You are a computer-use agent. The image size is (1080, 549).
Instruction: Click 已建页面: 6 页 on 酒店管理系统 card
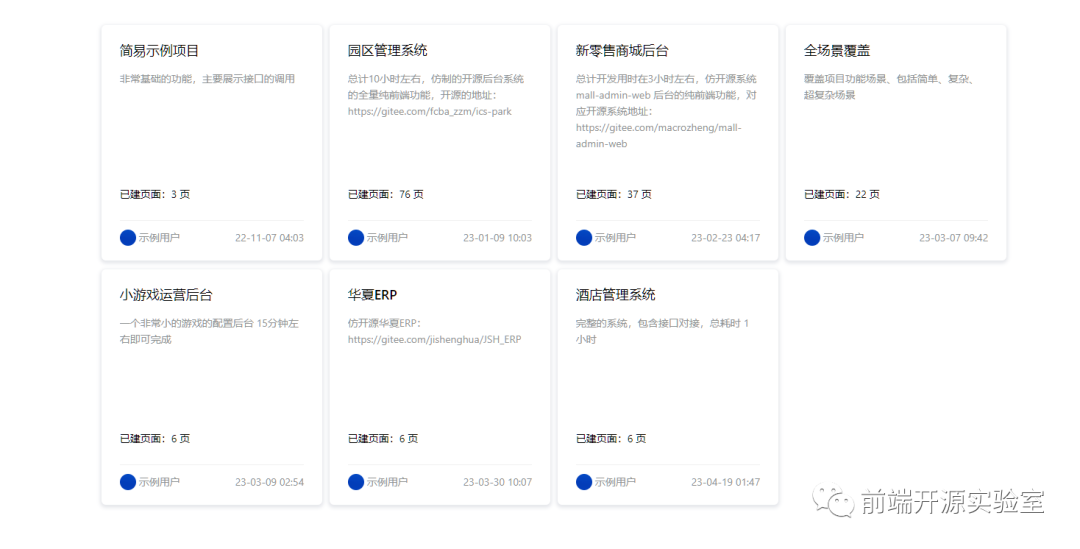point(610,439)
